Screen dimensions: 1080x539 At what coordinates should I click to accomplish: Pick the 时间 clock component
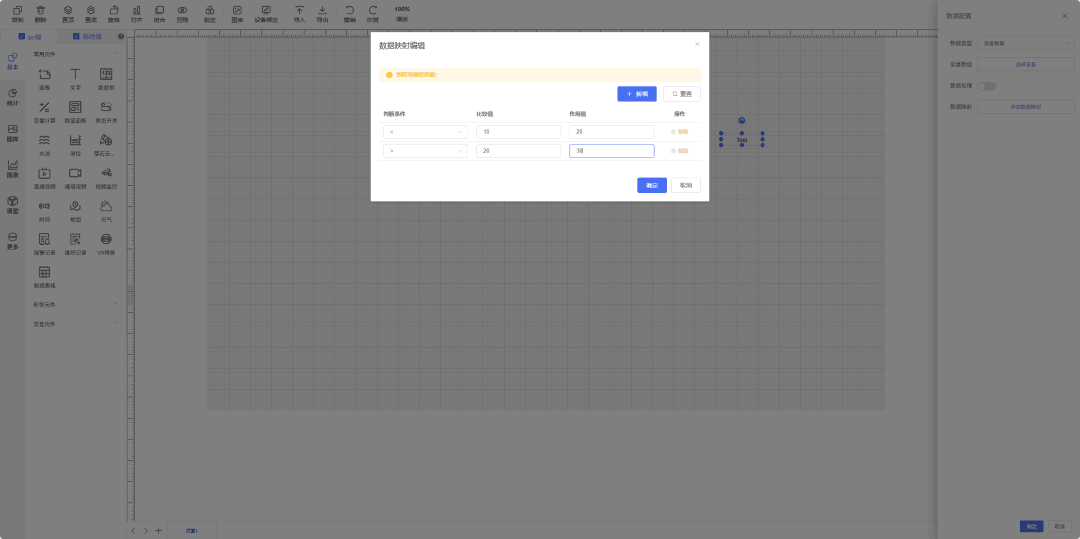pyautogui.click(x=44, y=211)
